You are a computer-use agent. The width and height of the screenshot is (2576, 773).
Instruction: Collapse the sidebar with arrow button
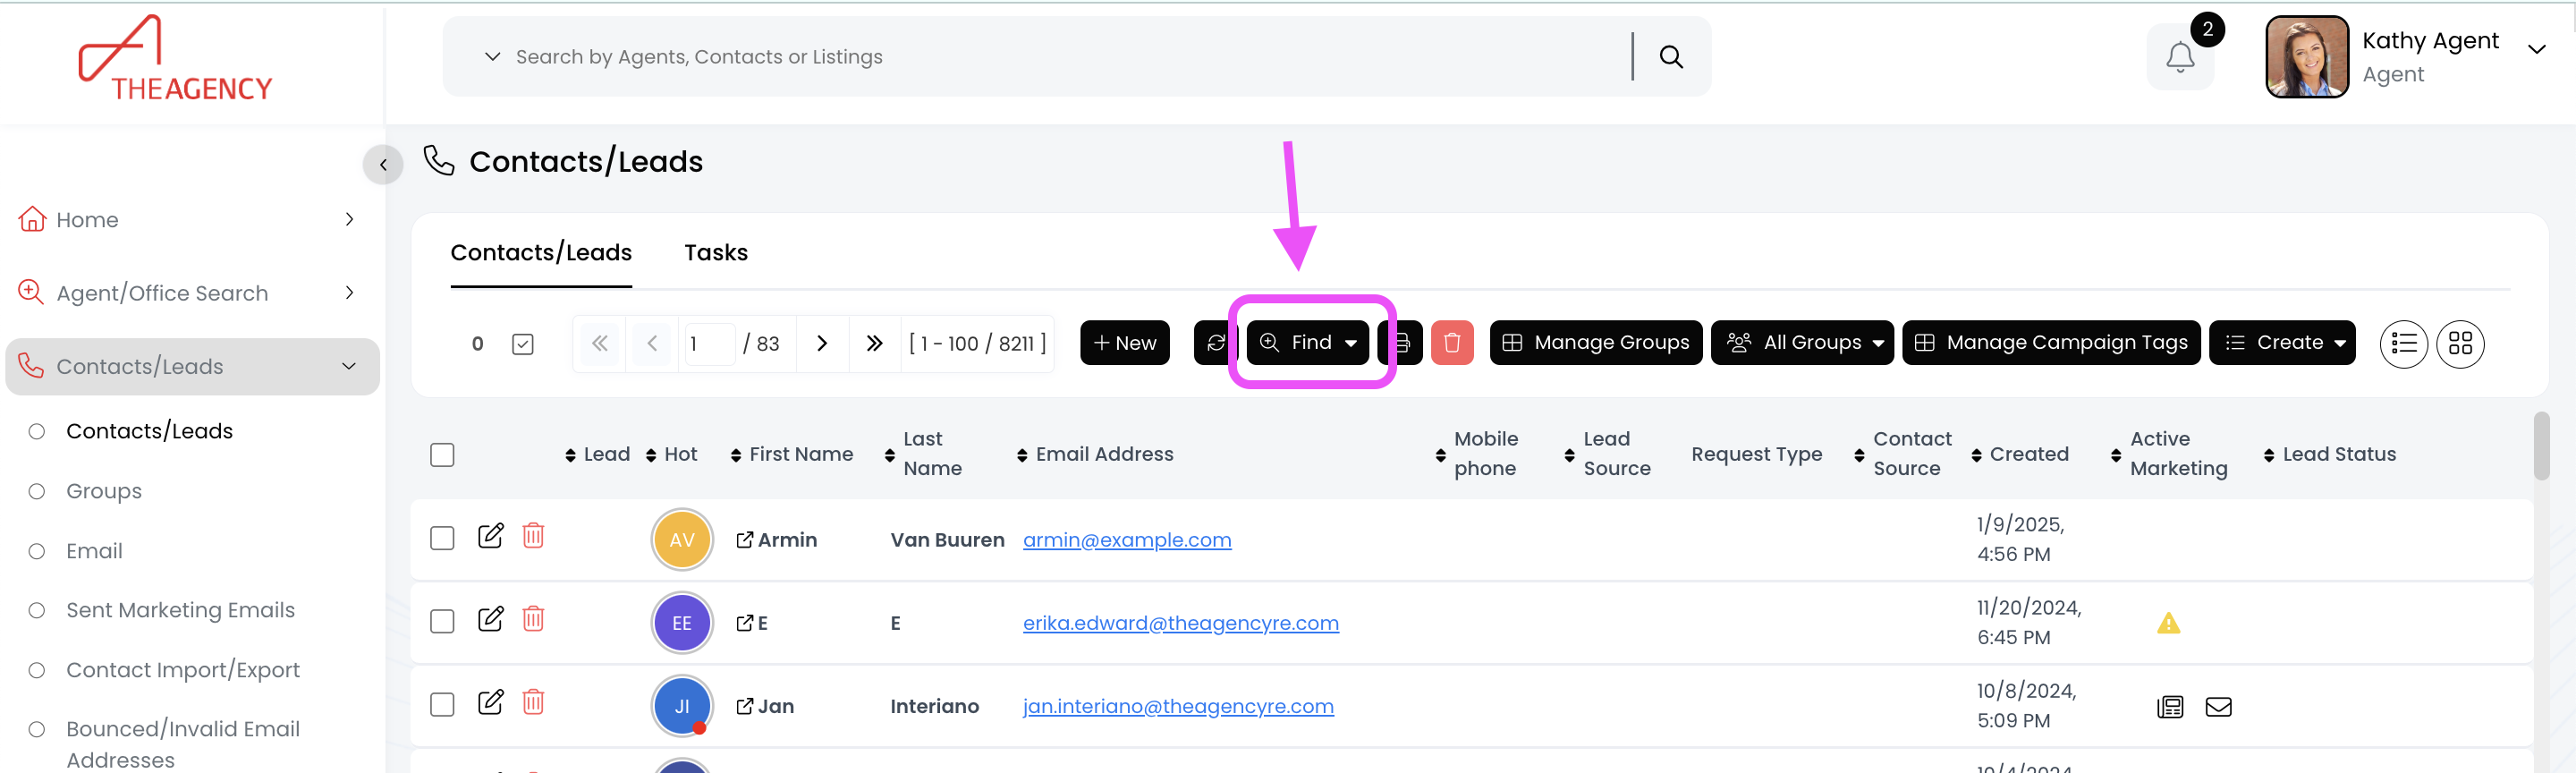click(x=383, y=165)
